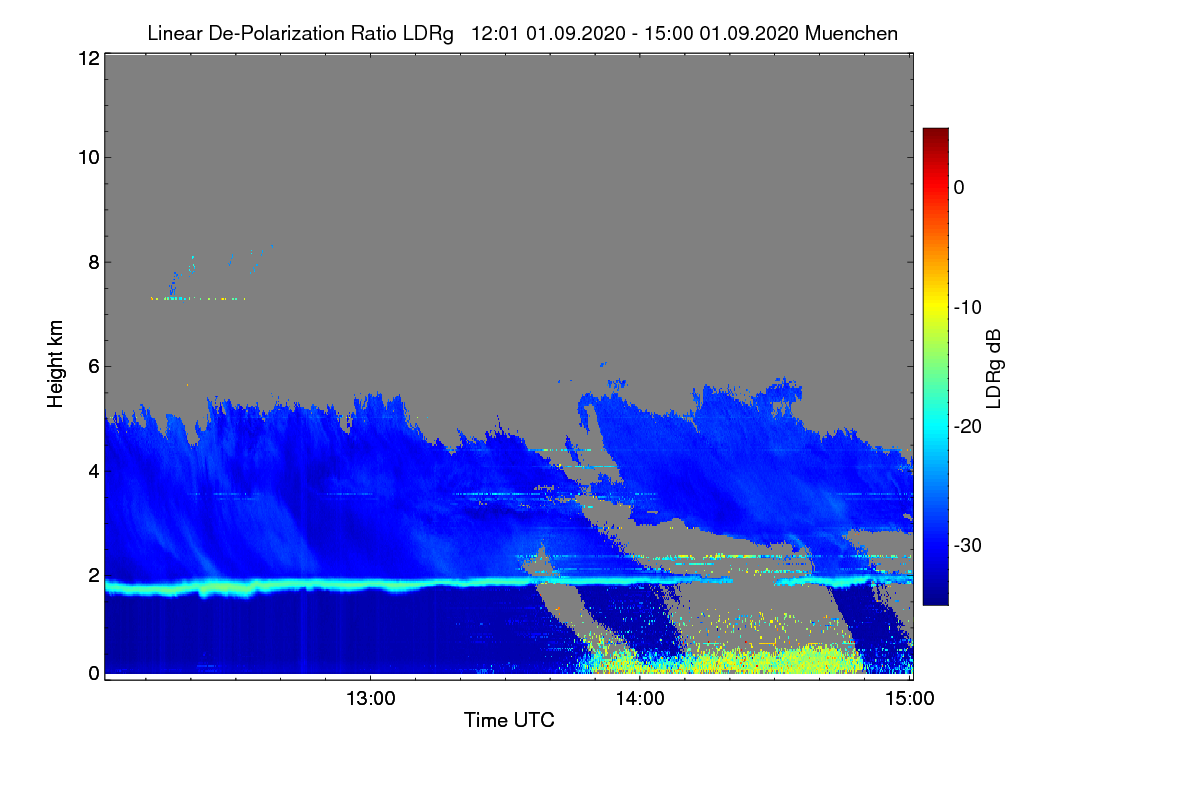
Task: Click the dark blue bottom of the colorbar
Action: 935,596
